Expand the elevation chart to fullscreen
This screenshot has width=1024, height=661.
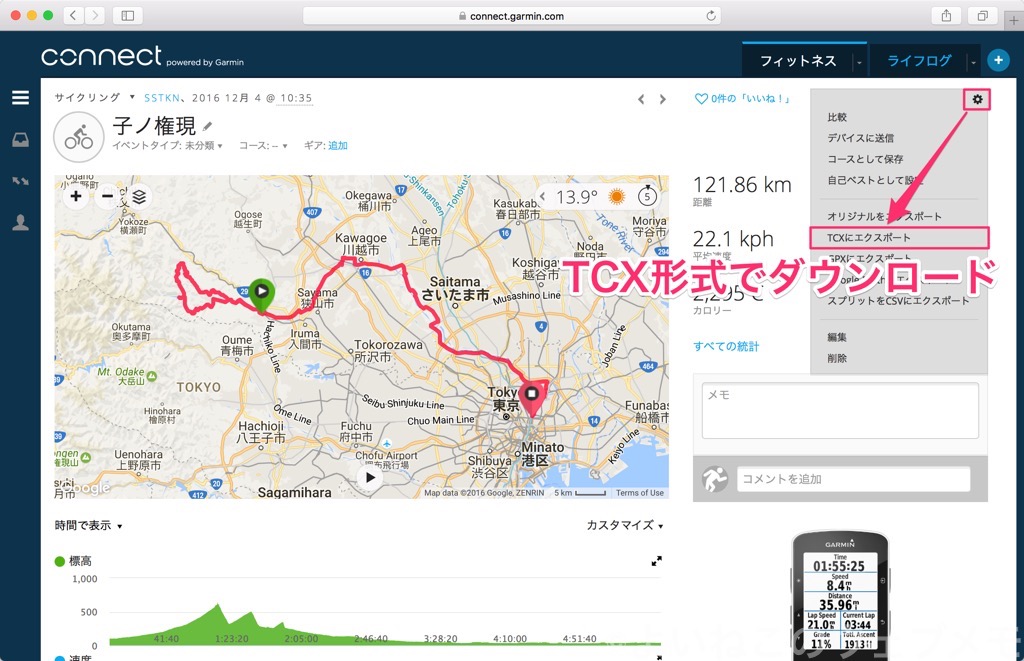(x=656, y=562)
